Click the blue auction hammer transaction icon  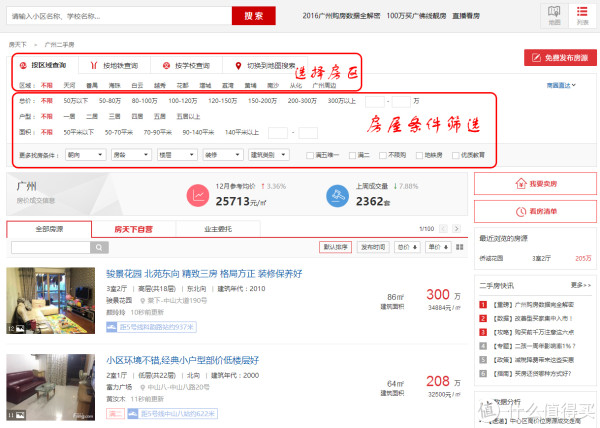(x=337, y=195)
